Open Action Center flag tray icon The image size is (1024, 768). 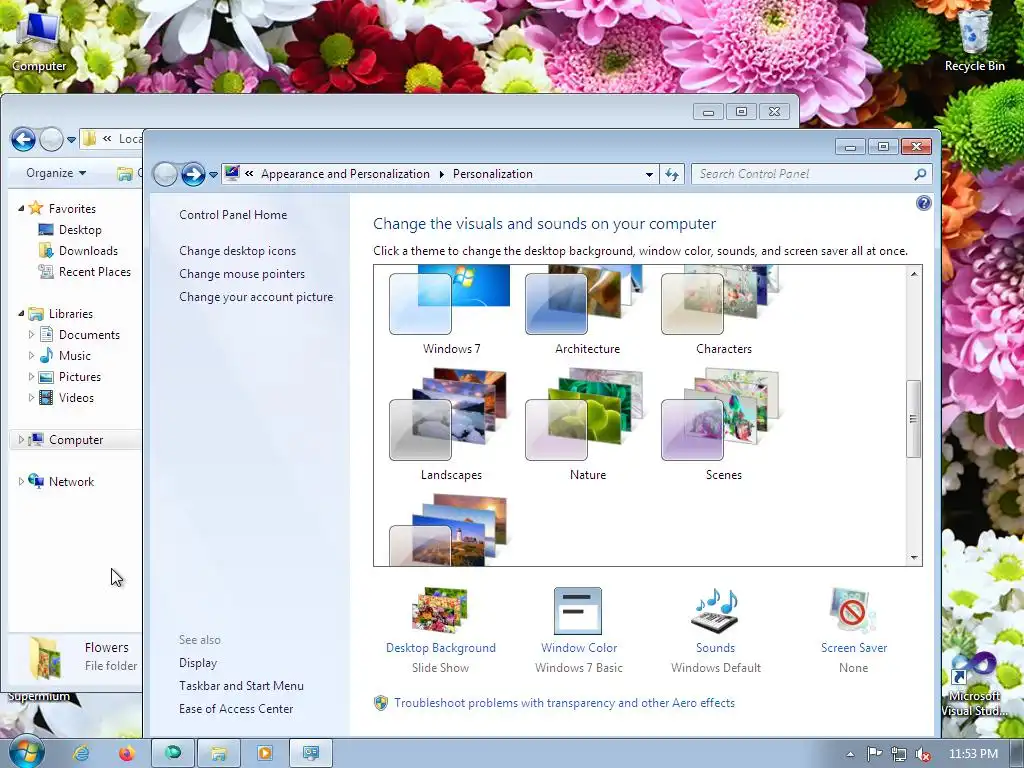pyautogui.click(x=874, y=754)
